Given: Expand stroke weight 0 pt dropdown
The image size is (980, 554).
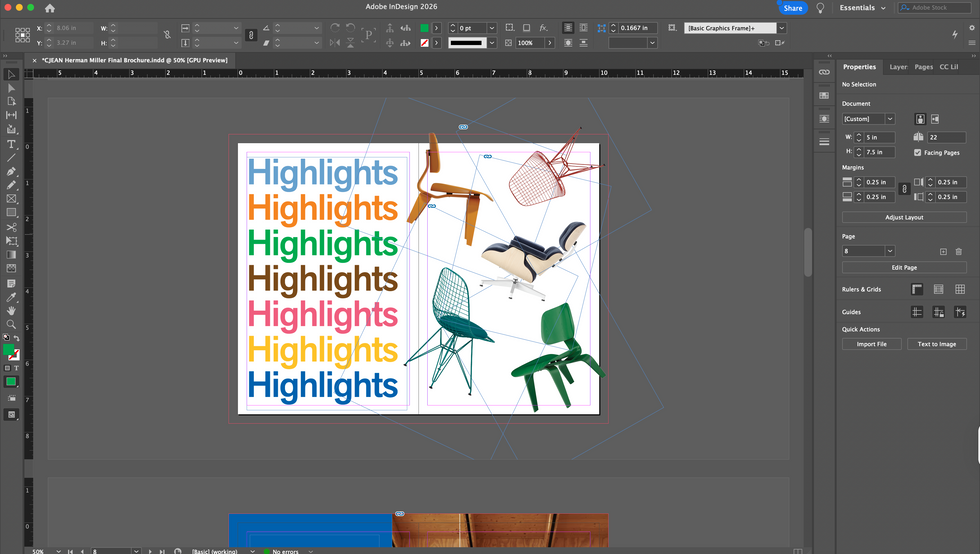Looking at the screenshot, I should pos(492,28).
